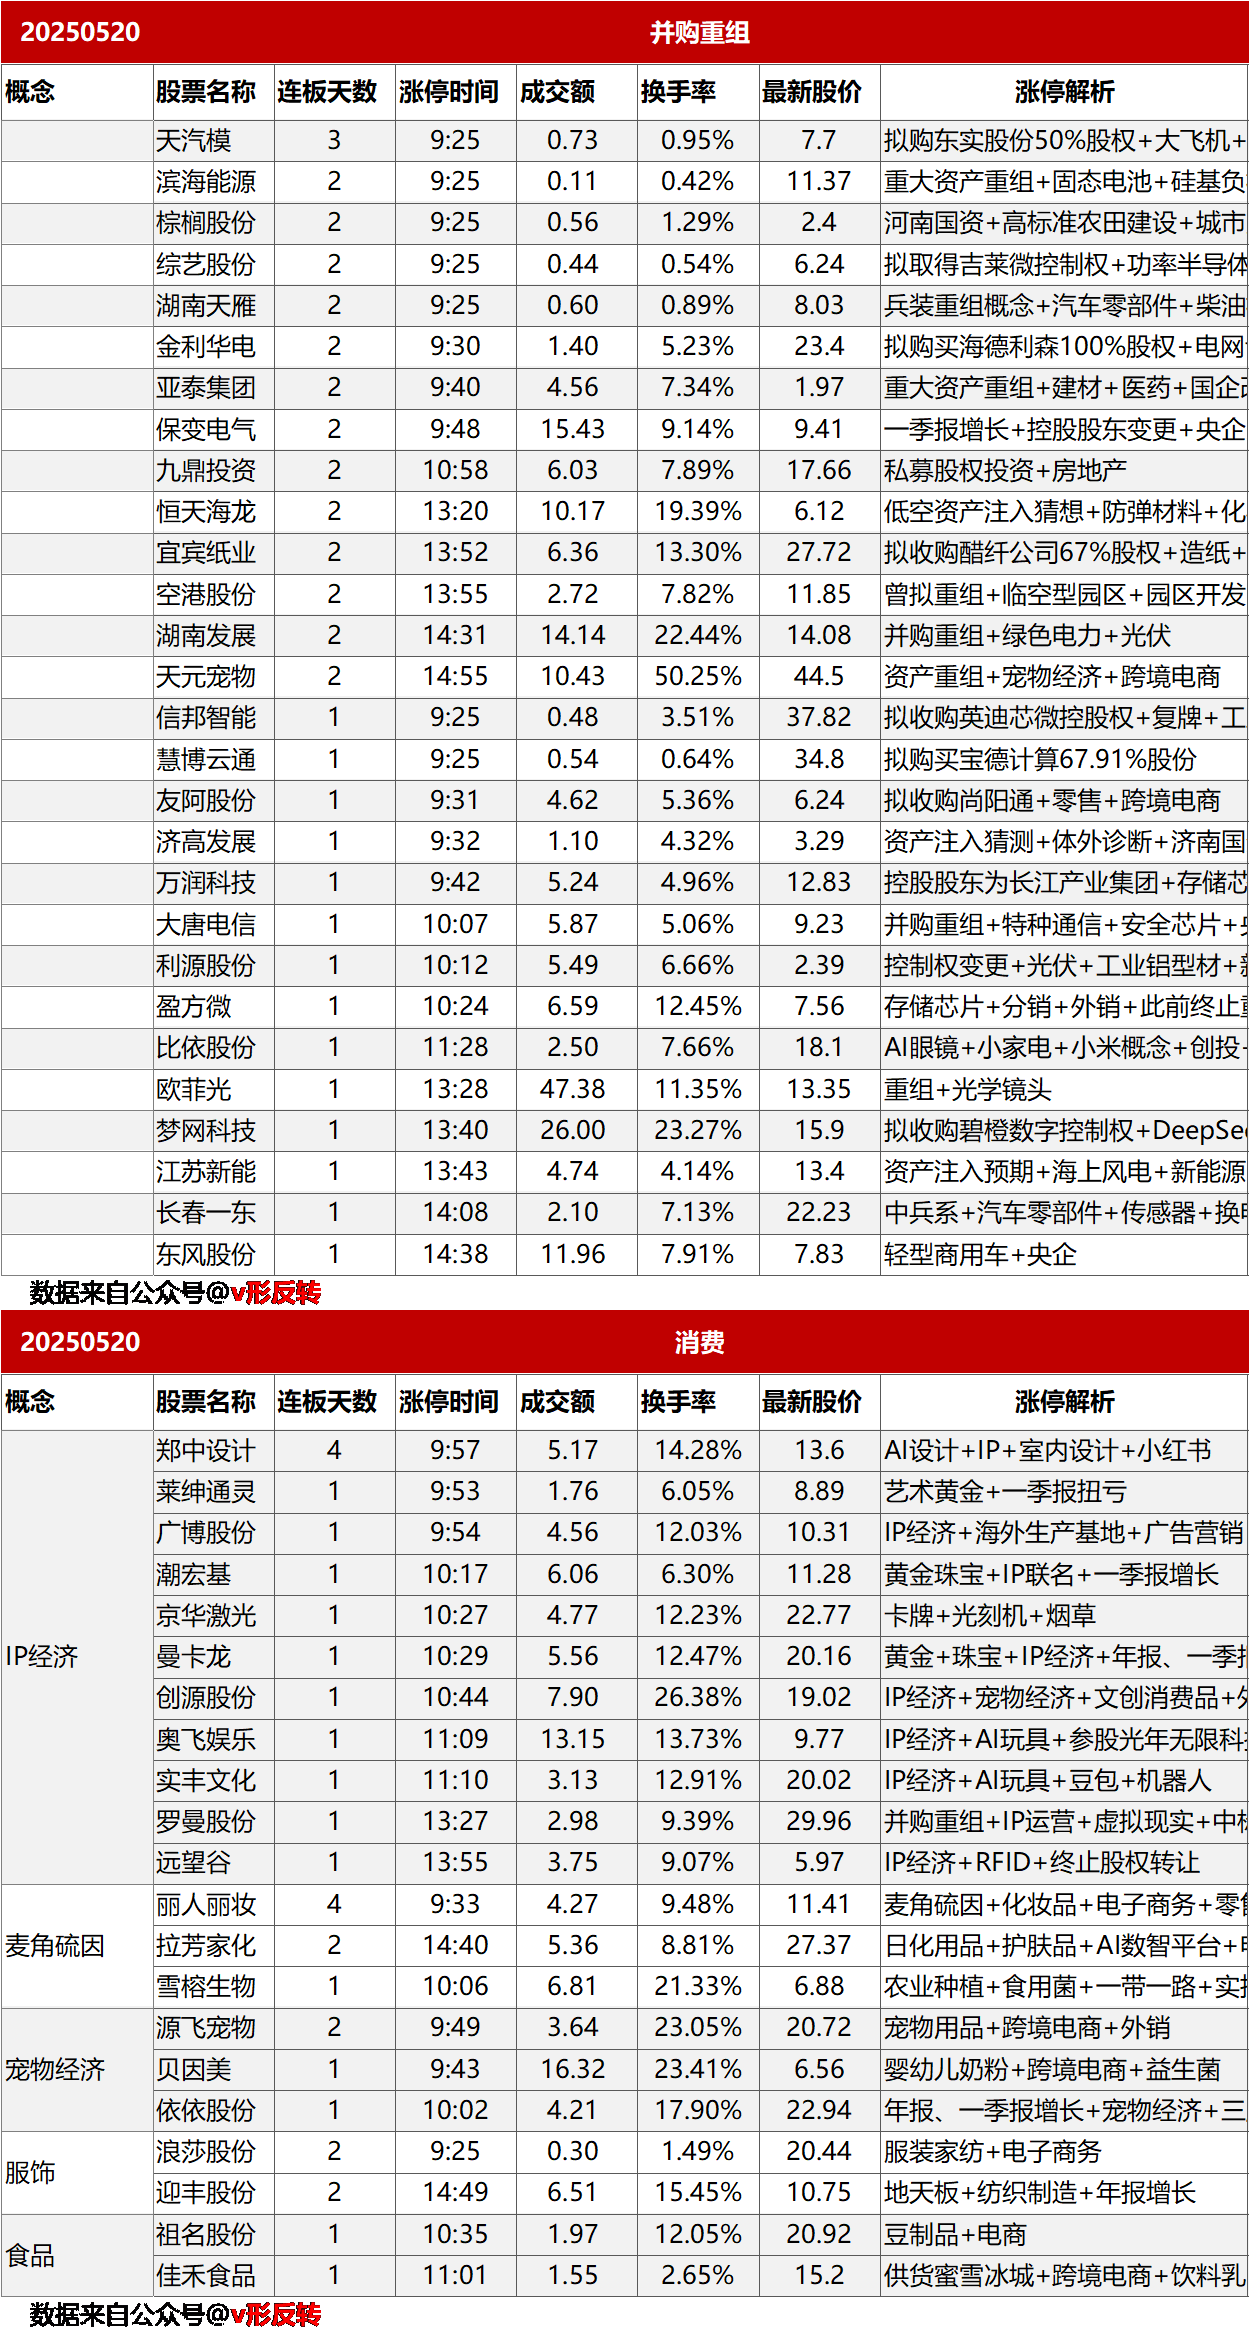Select stock name 长春一东
The height and width of the screenshot is (2330, 1251).
(x=206, y=1212)
